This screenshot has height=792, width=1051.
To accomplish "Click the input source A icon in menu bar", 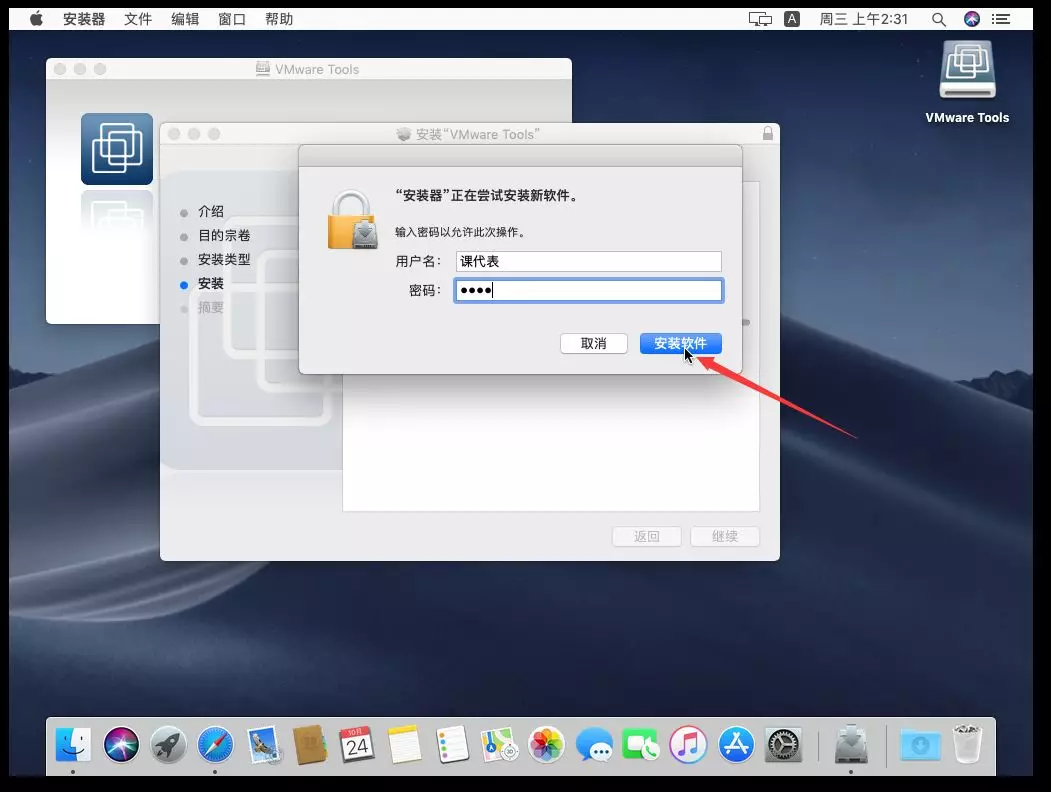I will pyautogui.click(x=792, y=19).
